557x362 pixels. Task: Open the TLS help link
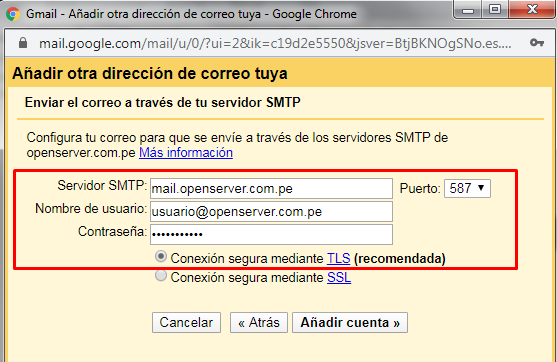point(339,258)
